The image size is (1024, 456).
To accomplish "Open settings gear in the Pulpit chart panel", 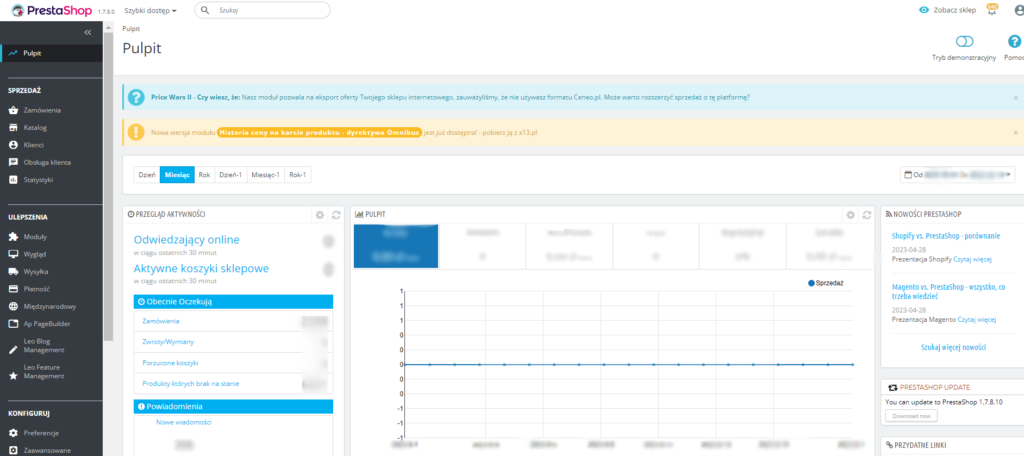I will [850, 214].
